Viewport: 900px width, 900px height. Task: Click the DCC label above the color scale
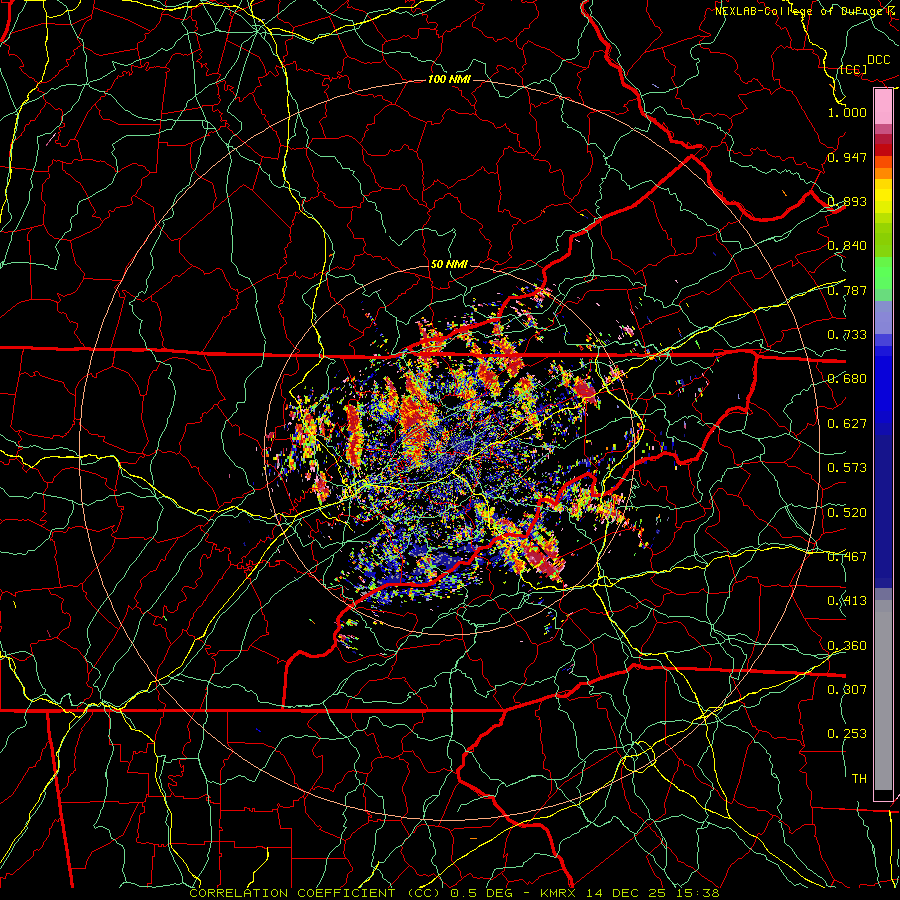(879, 60)
